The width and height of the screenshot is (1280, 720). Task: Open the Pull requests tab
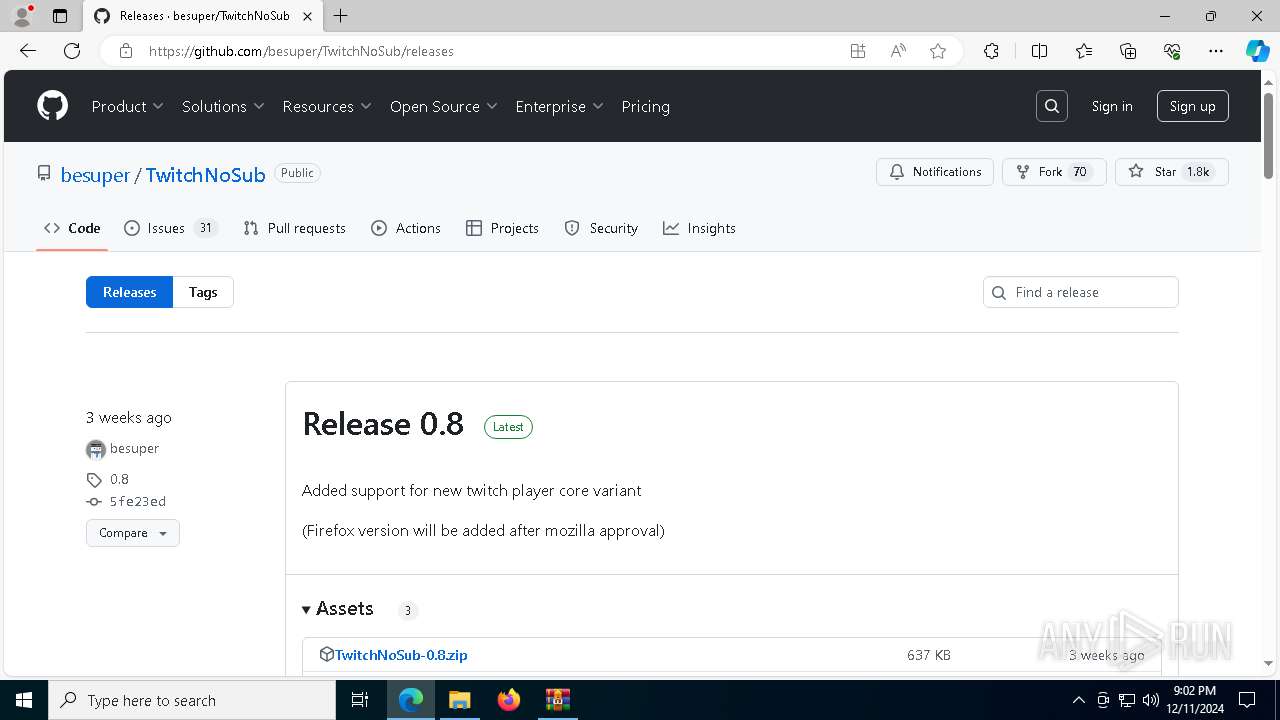pos(294,228)
